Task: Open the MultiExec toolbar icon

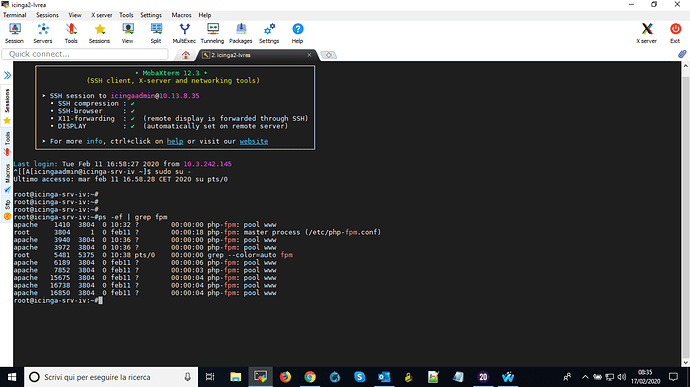Action: [184, 33]
